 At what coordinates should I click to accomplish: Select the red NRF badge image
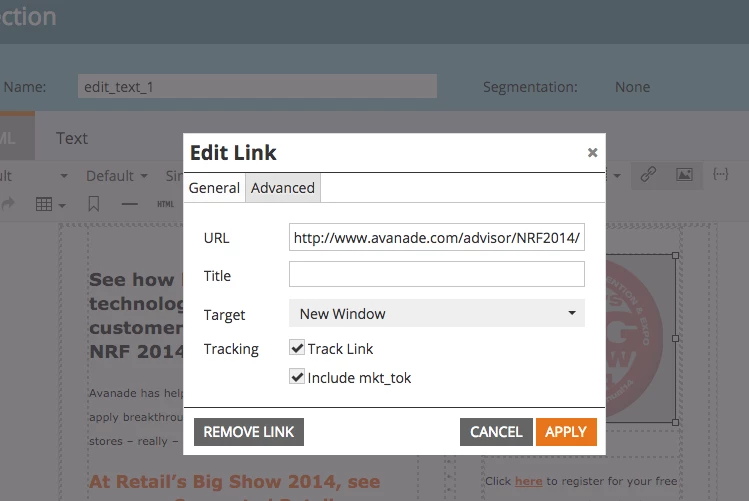[640, 338]
